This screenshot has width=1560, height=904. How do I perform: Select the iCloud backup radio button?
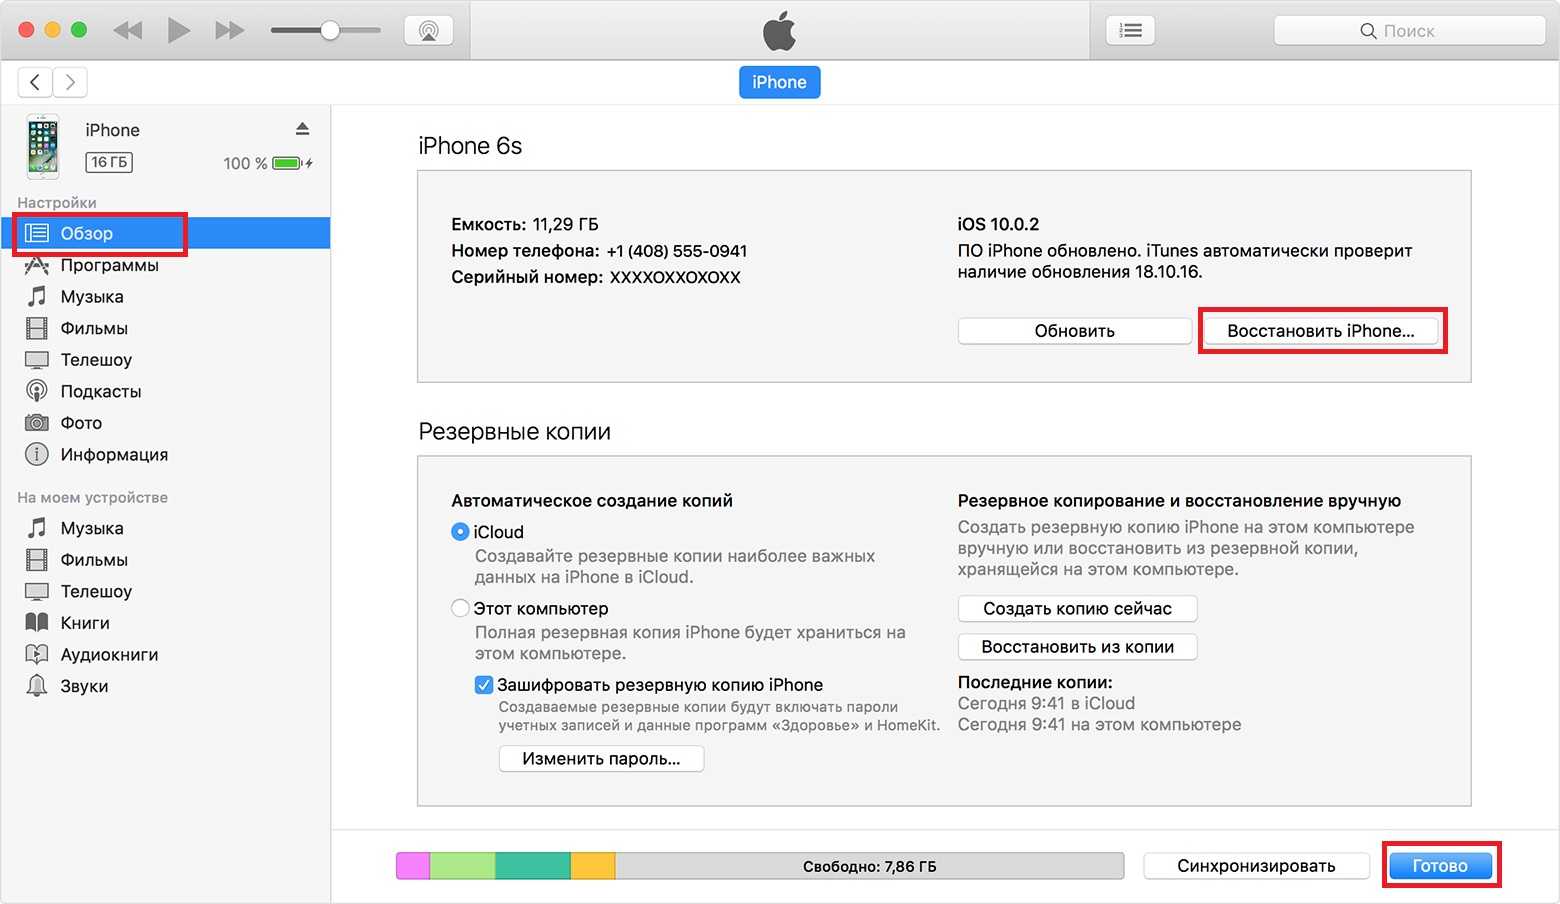(460, 532)
